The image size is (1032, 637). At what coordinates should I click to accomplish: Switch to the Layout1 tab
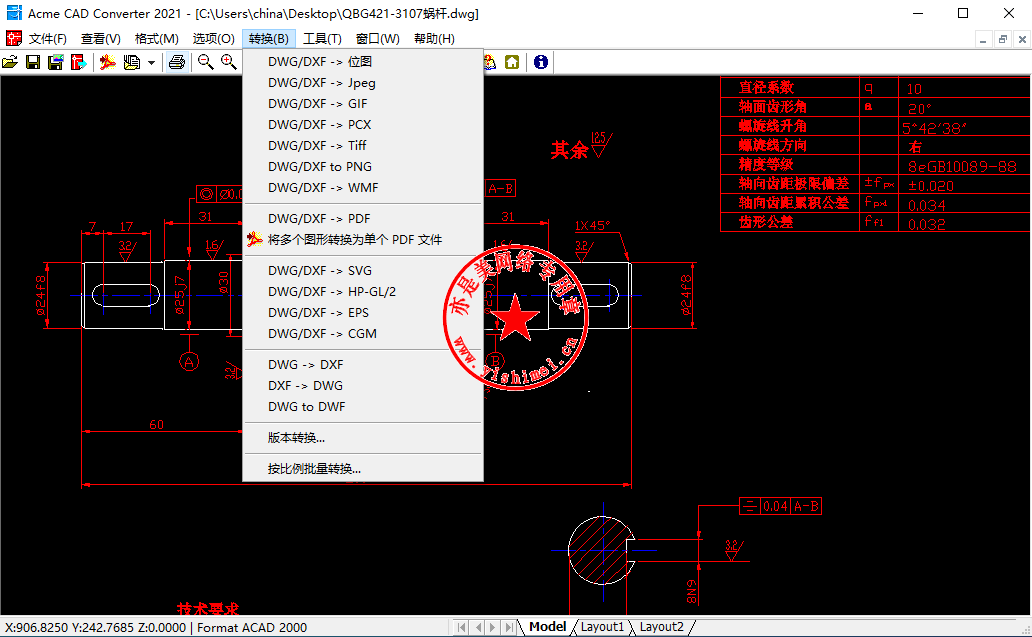point(602,627)
